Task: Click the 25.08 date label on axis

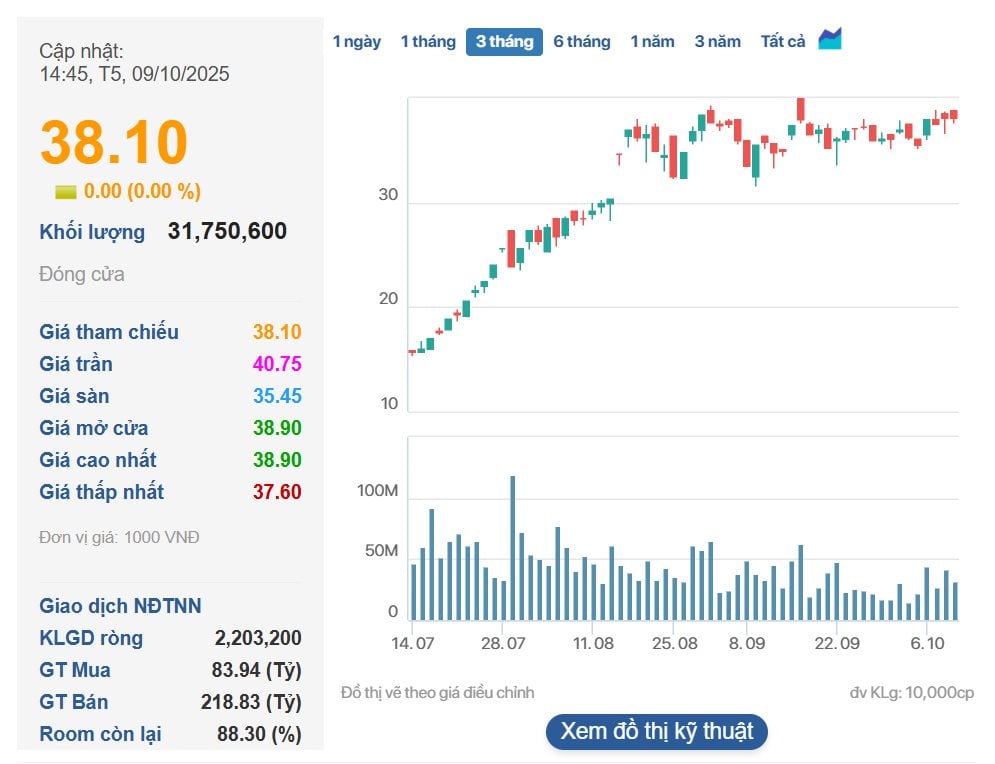Action: point(675,642)
